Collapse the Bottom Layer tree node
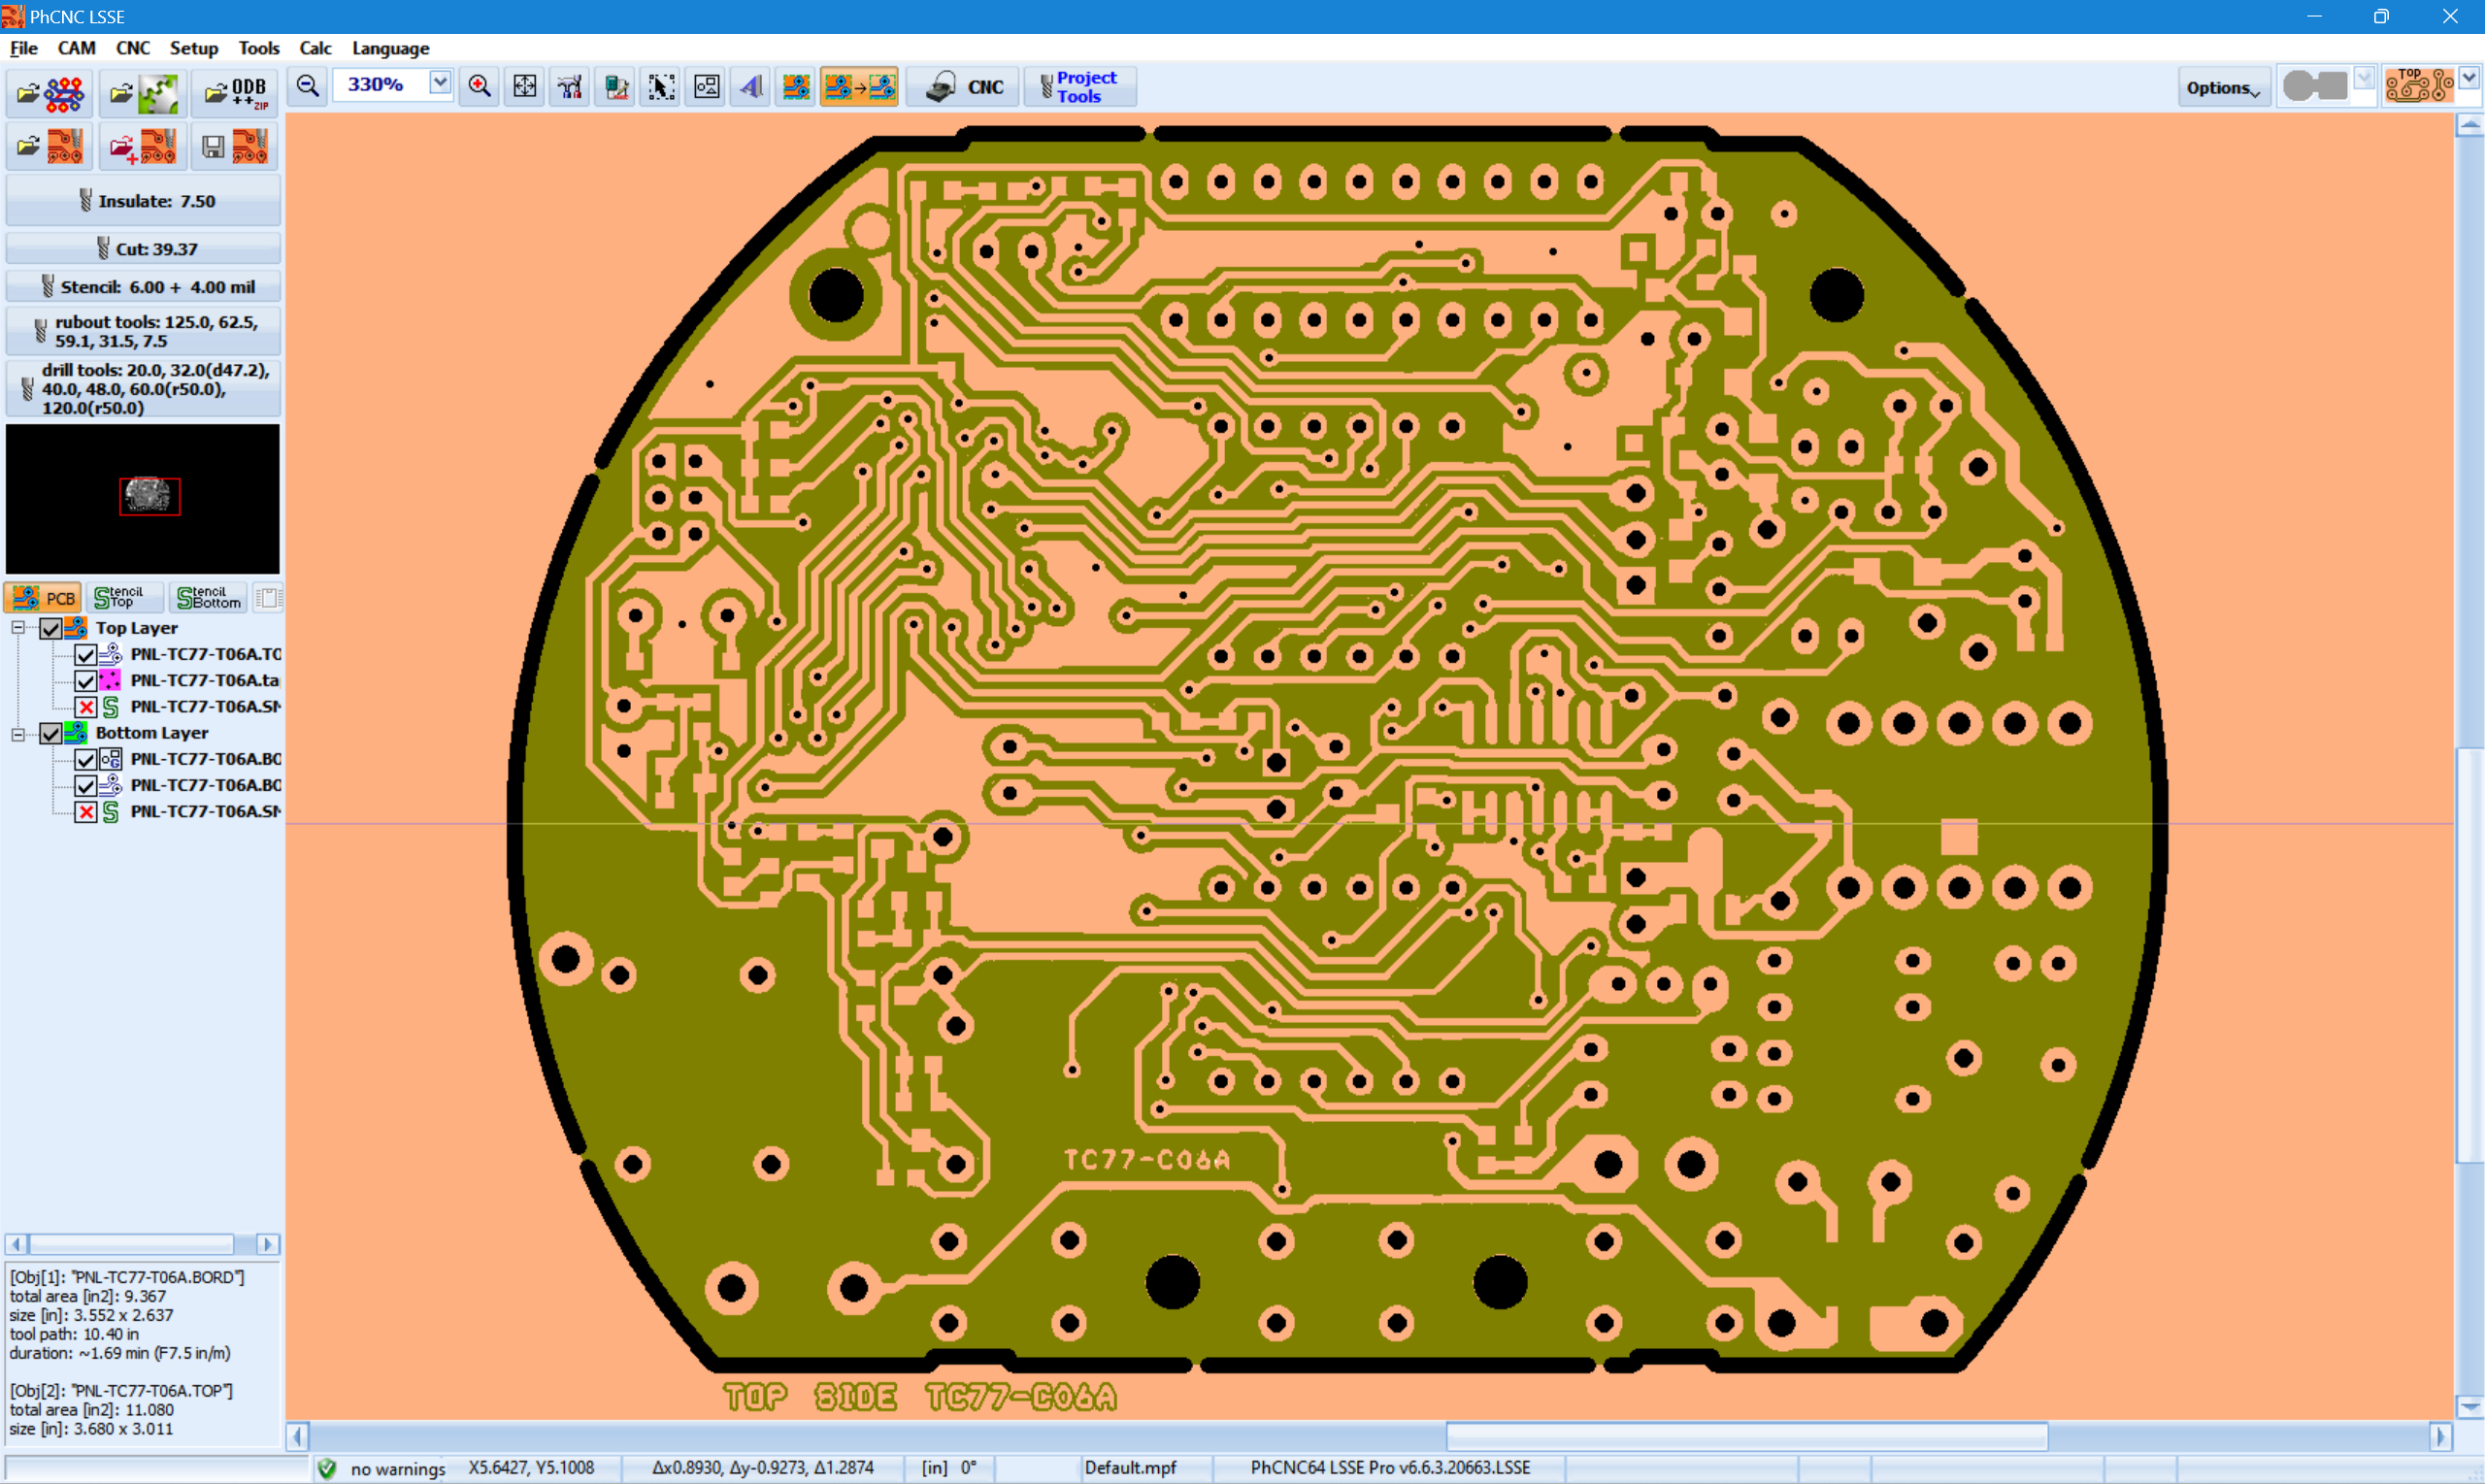 (x=18, y=734)
